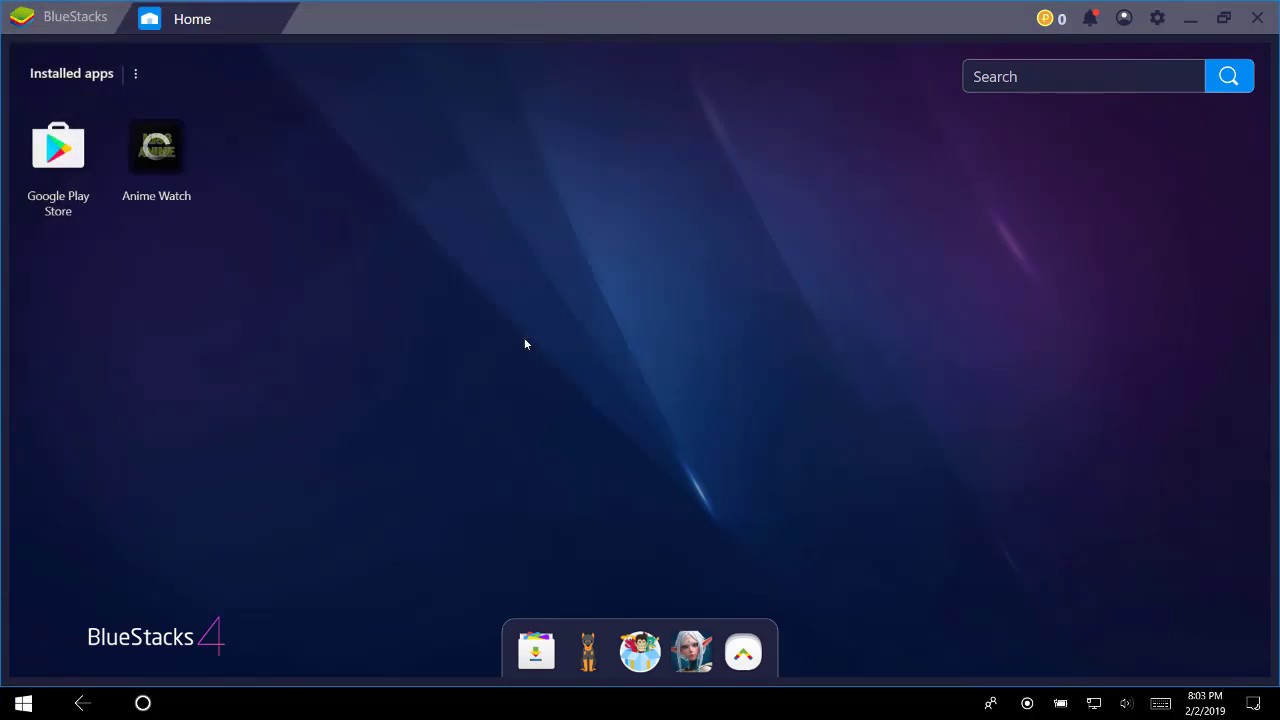Open the BlueStacks settings gear
1280x720 pixels.
1157,18
